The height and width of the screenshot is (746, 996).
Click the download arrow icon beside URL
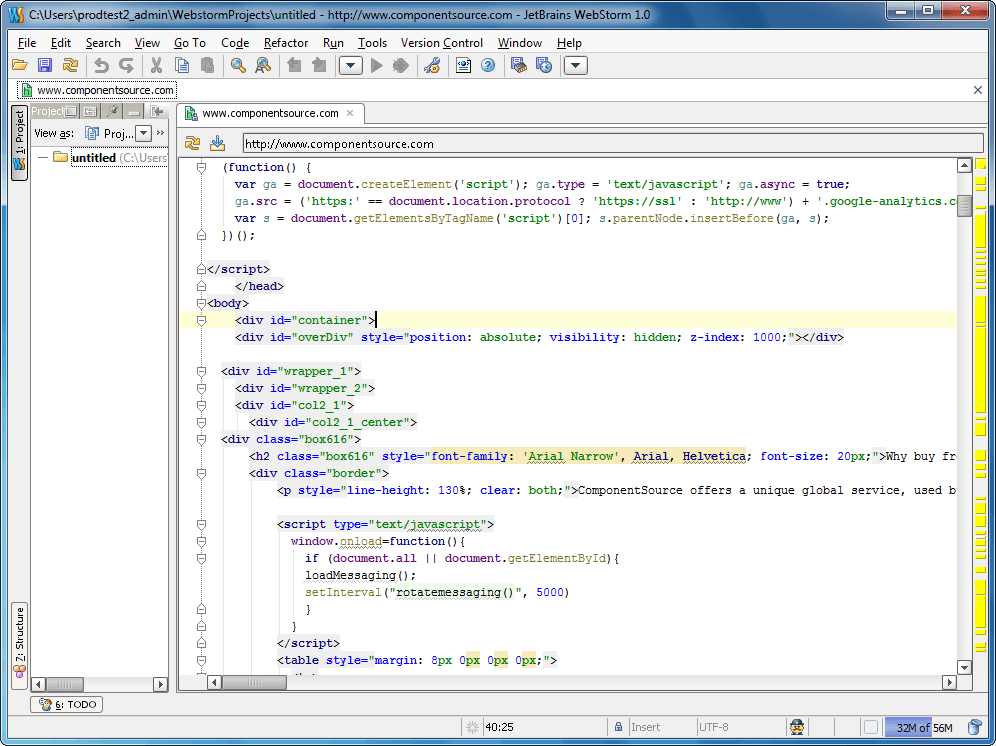point(217,143)
